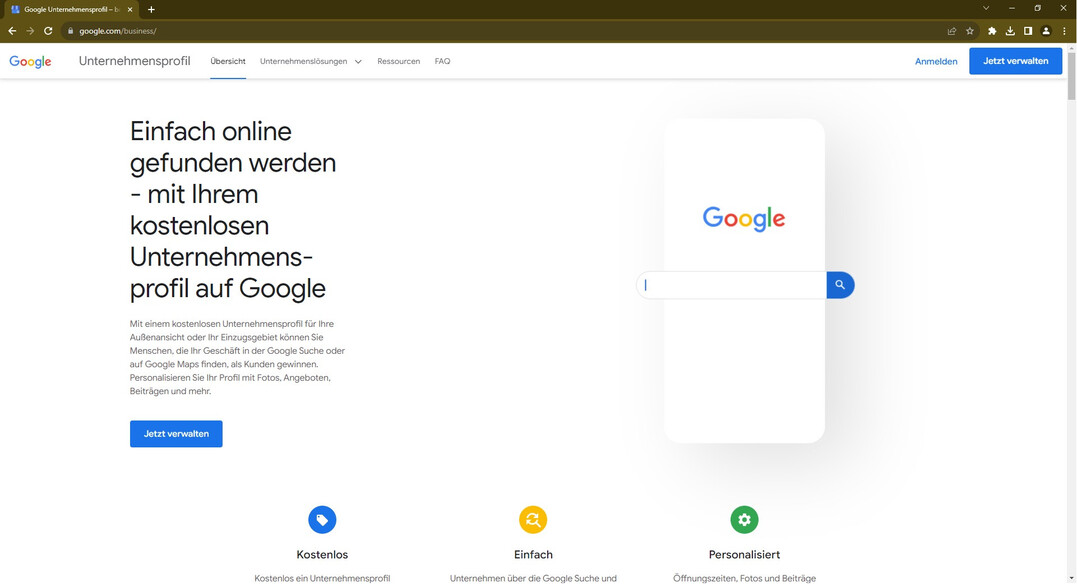This screenshot has height=587, width=1077.
Task: Open a new tab with the plus icon
Action: coord(151,10)
